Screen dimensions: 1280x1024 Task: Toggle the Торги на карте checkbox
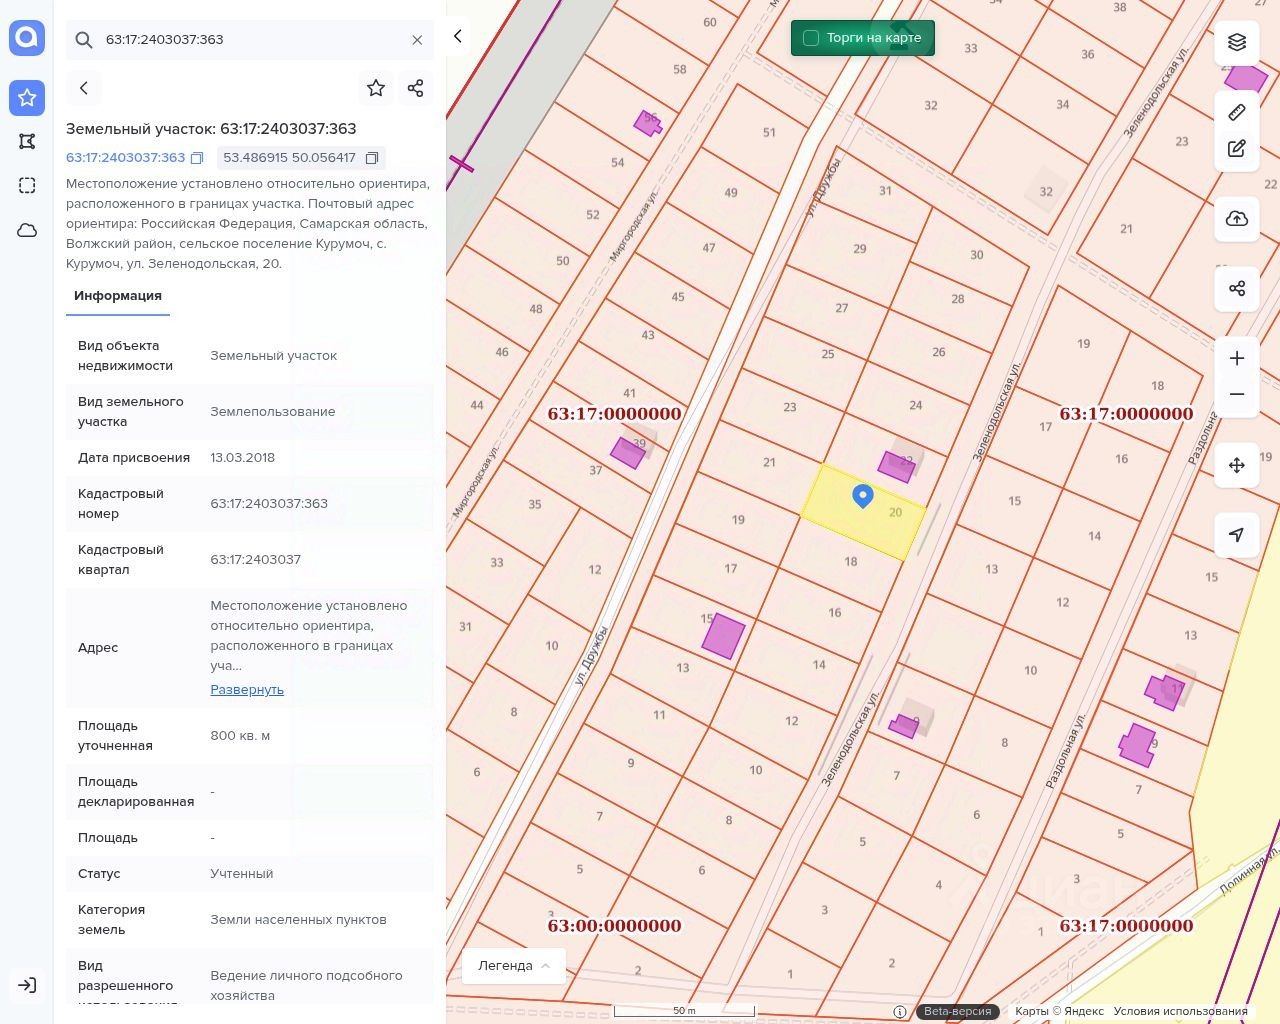[x=811, y=38]
